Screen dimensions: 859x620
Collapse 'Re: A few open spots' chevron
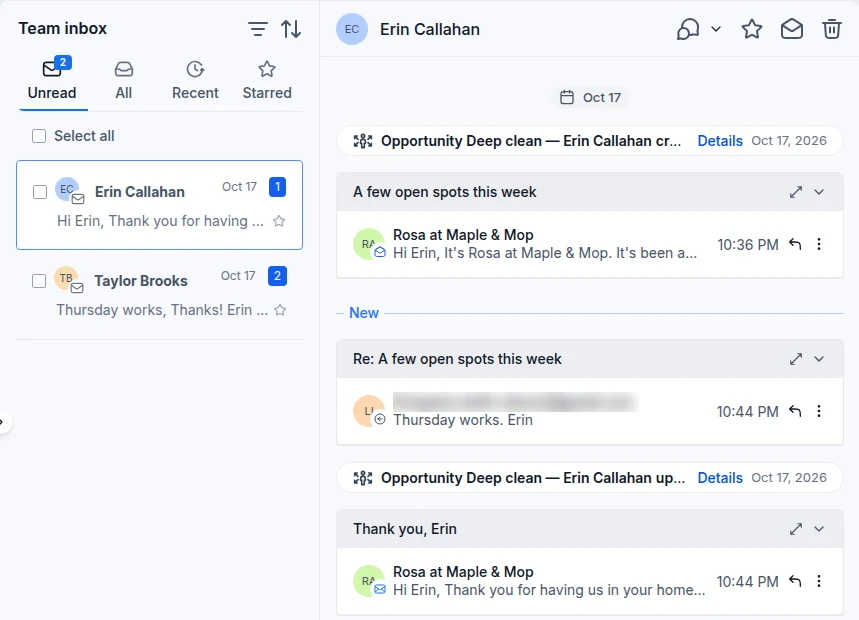[x=819, y=359]
